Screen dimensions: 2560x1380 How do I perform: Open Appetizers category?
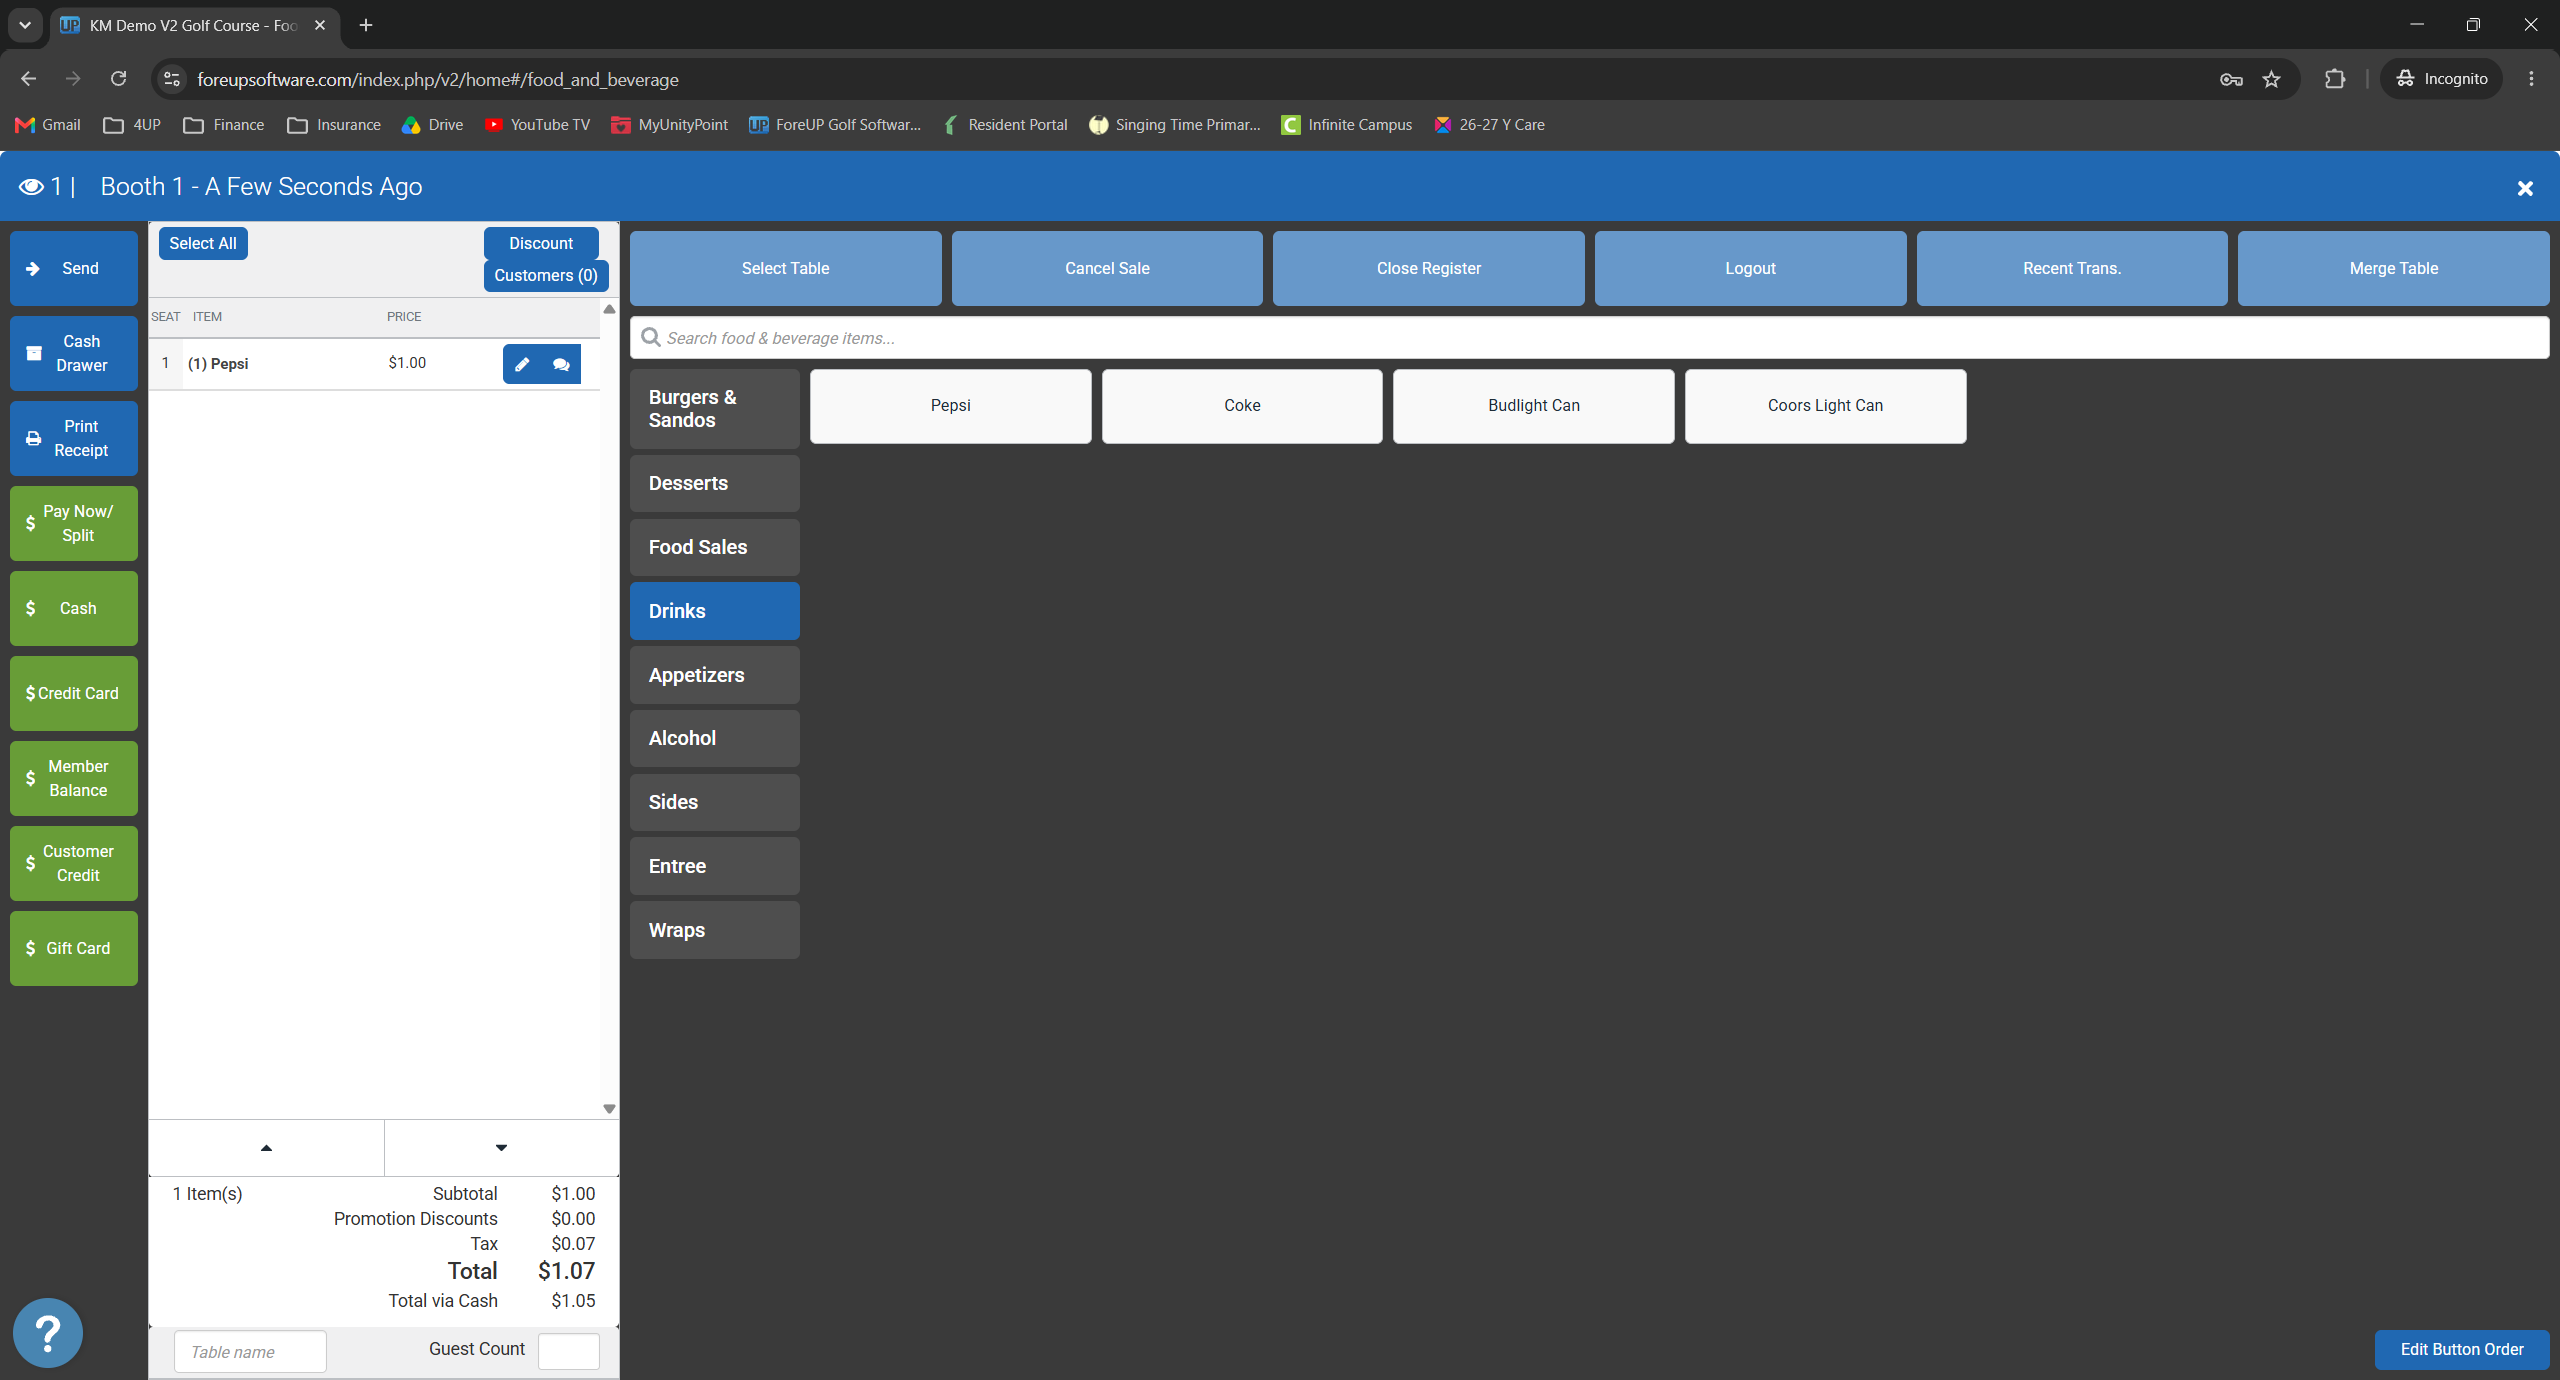(714, 675)
